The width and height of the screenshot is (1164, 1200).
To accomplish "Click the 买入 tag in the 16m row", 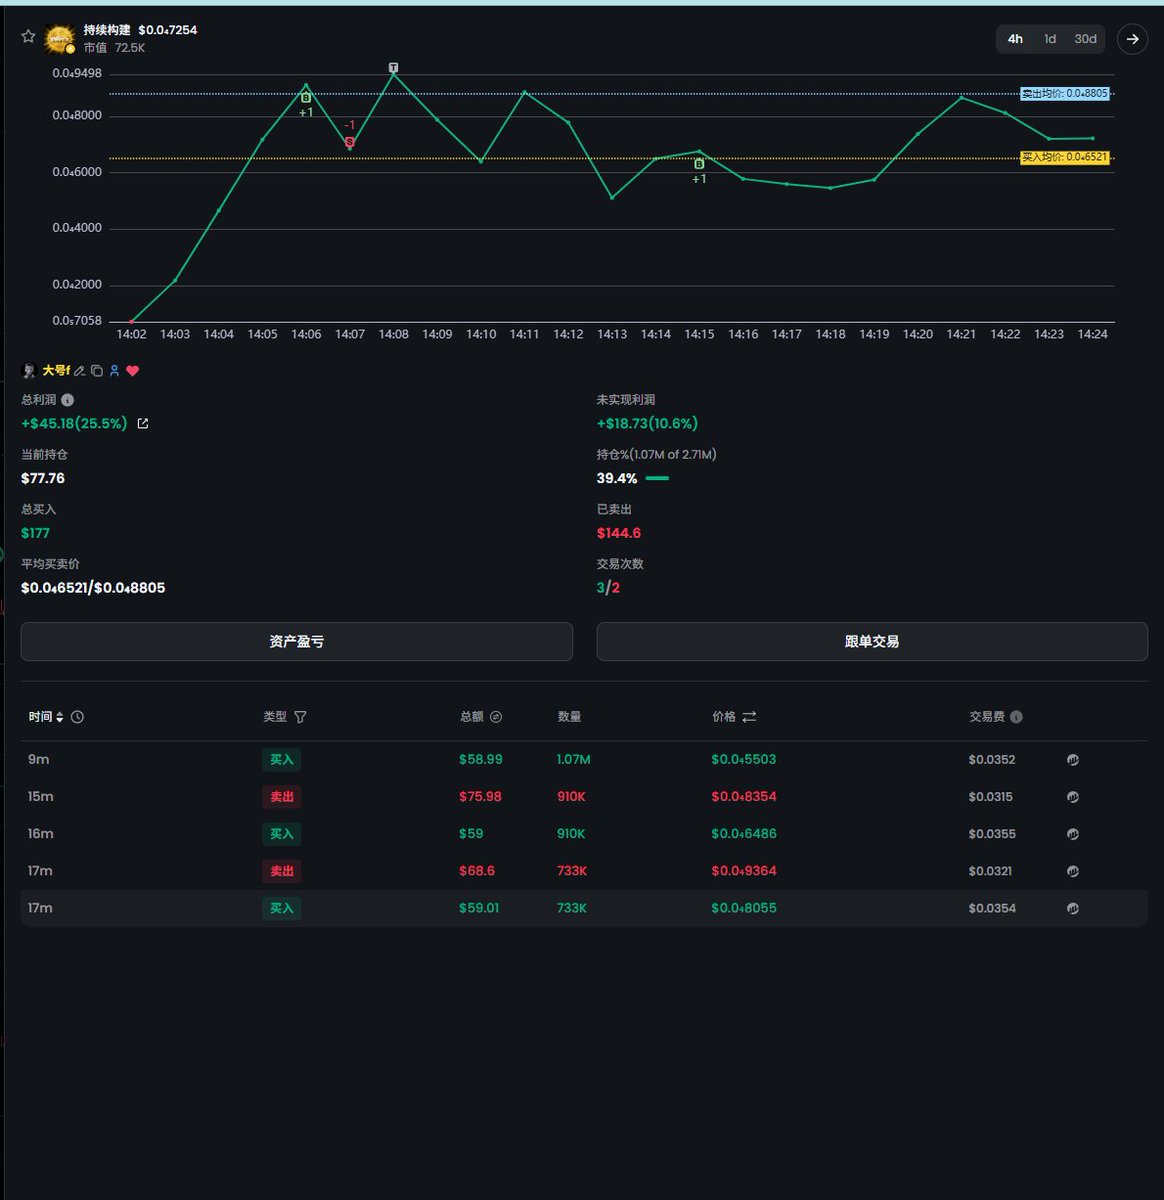I will click(x=282, y=834).
